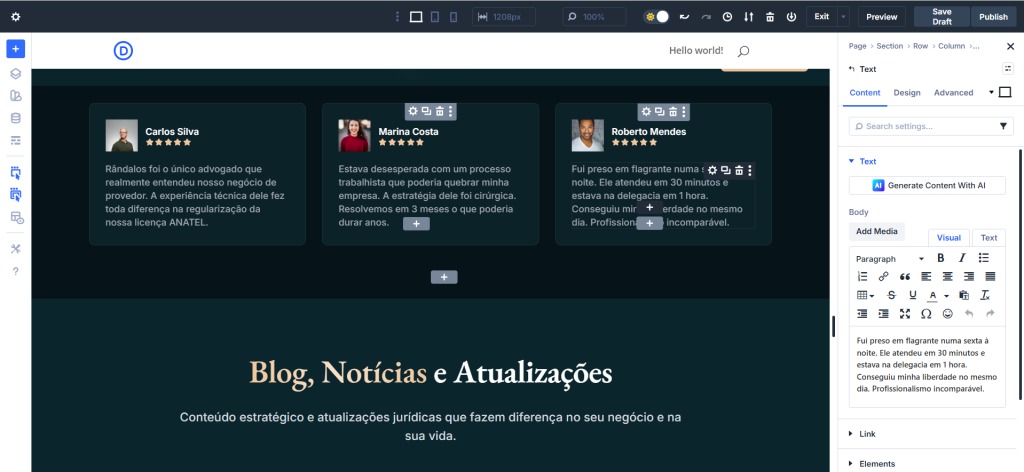This screenshot has width=1024, height=472.
Task: Switch to phone view icon
Action: click(453, 17)
